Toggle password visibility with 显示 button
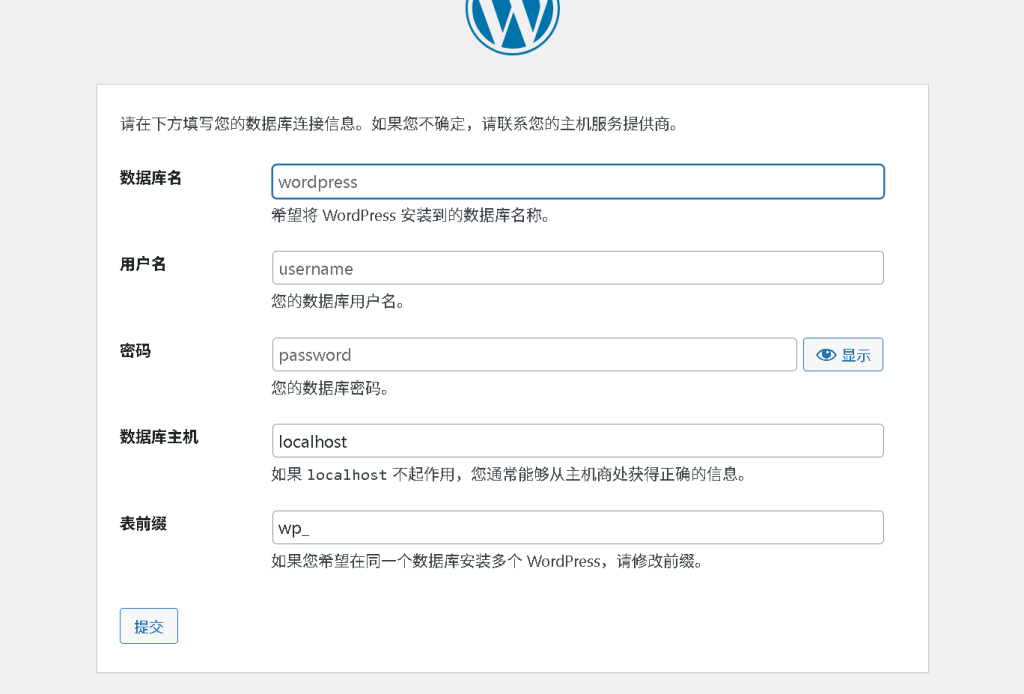1024x694 pixels. click(x=842, y=354)
